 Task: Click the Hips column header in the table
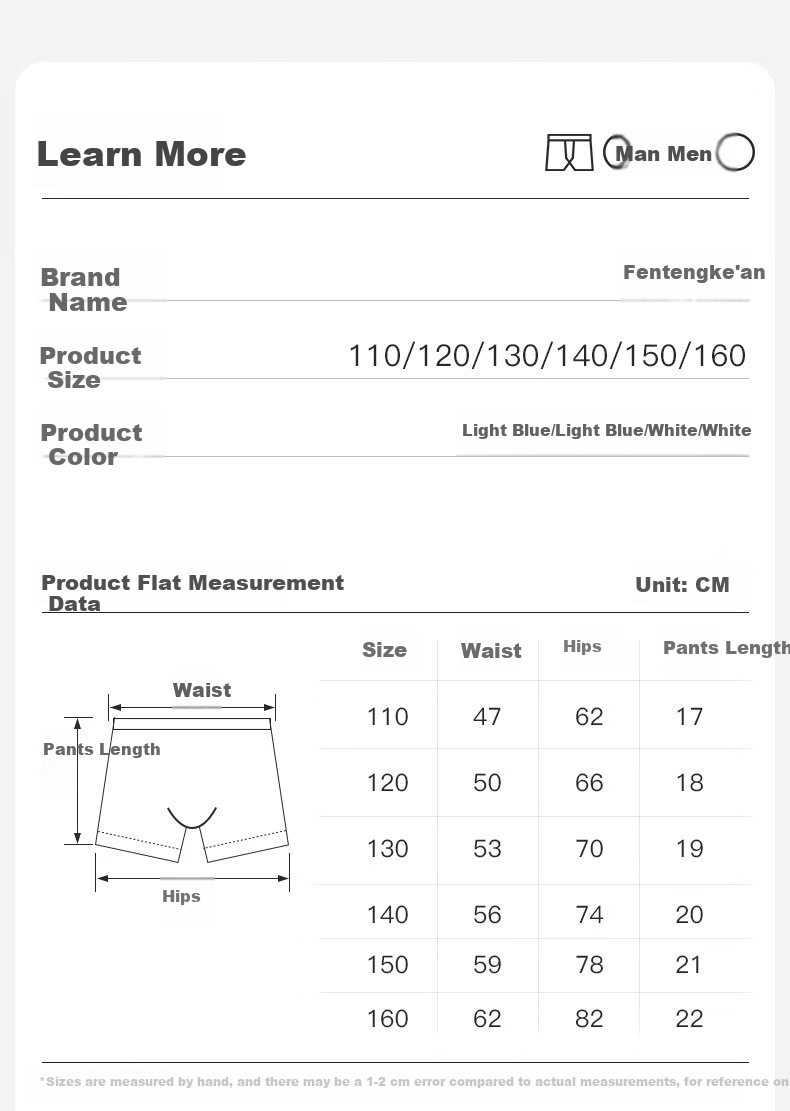pos(582,646)
